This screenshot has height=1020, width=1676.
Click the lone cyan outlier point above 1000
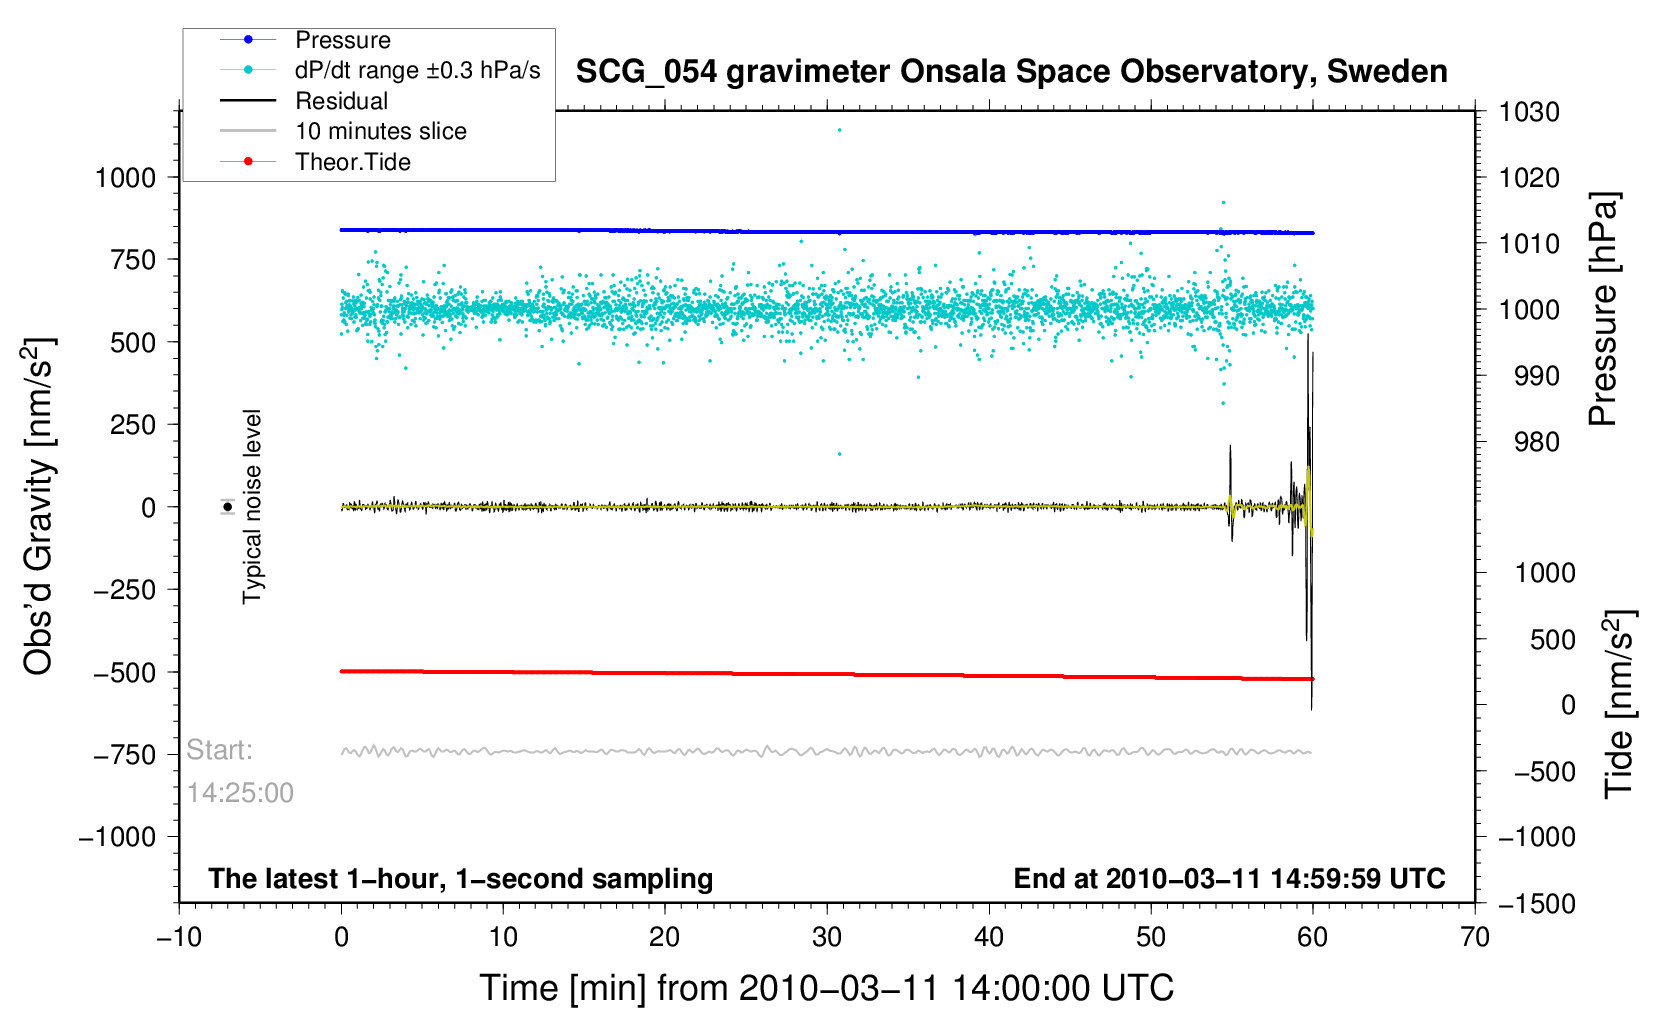(x=839, y=130)
